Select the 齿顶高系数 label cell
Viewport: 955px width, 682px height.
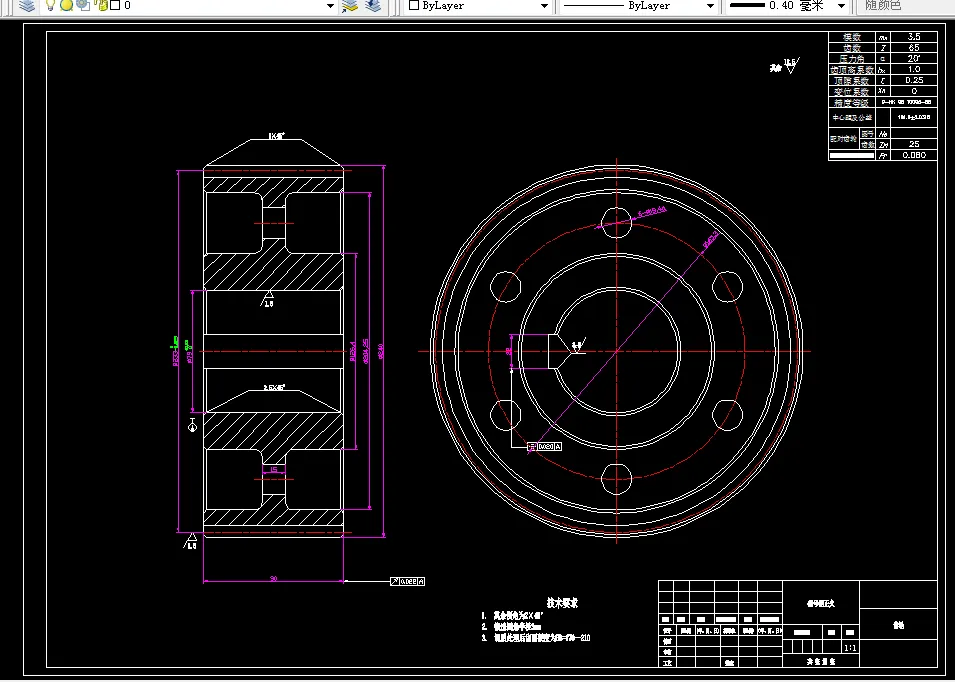(x=851, y=70)
